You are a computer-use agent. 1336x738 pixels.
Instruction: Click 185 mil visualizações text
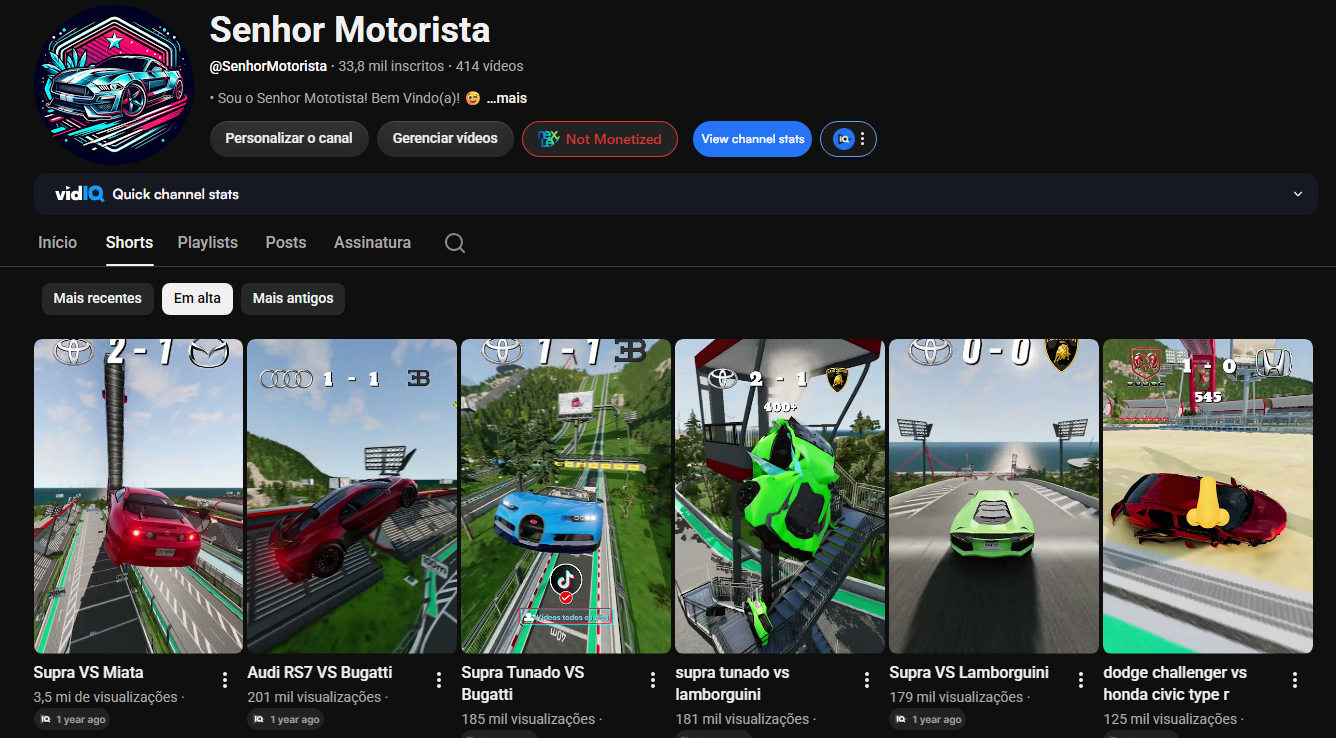[529, 719]
